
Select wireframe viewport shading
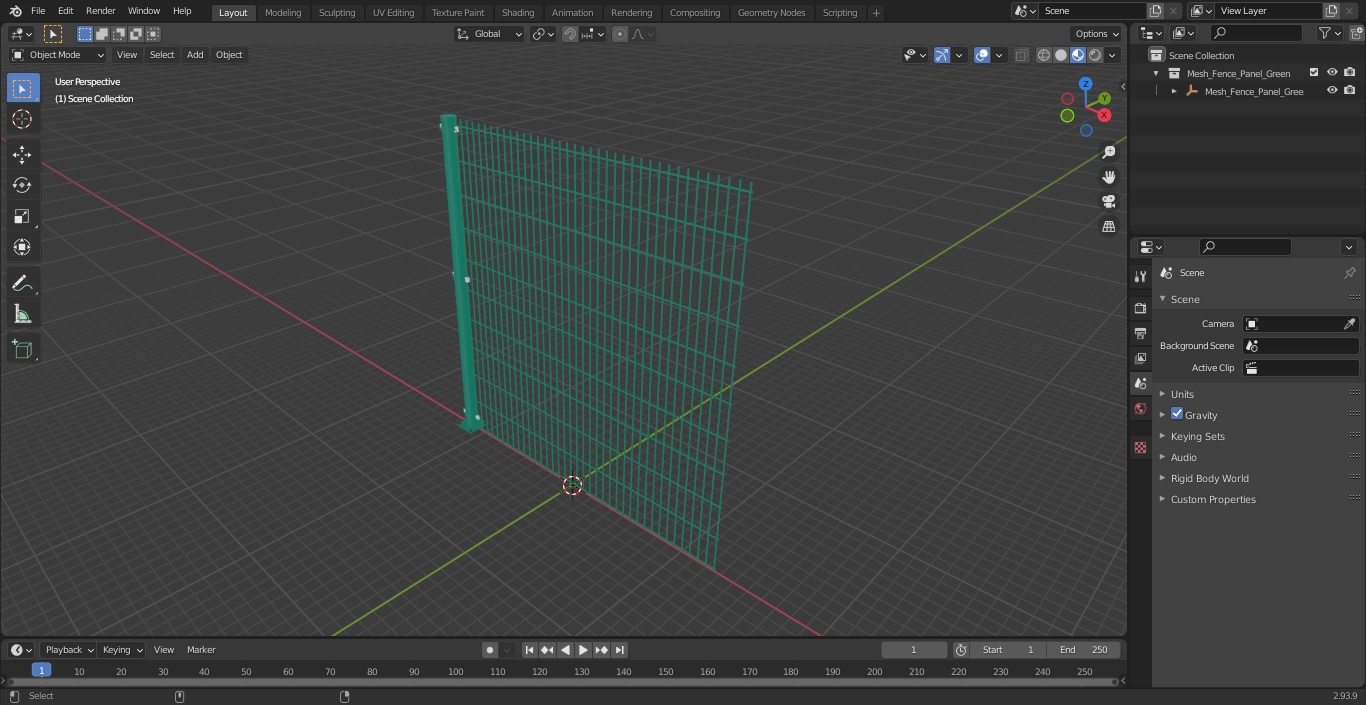[1044, 55]
